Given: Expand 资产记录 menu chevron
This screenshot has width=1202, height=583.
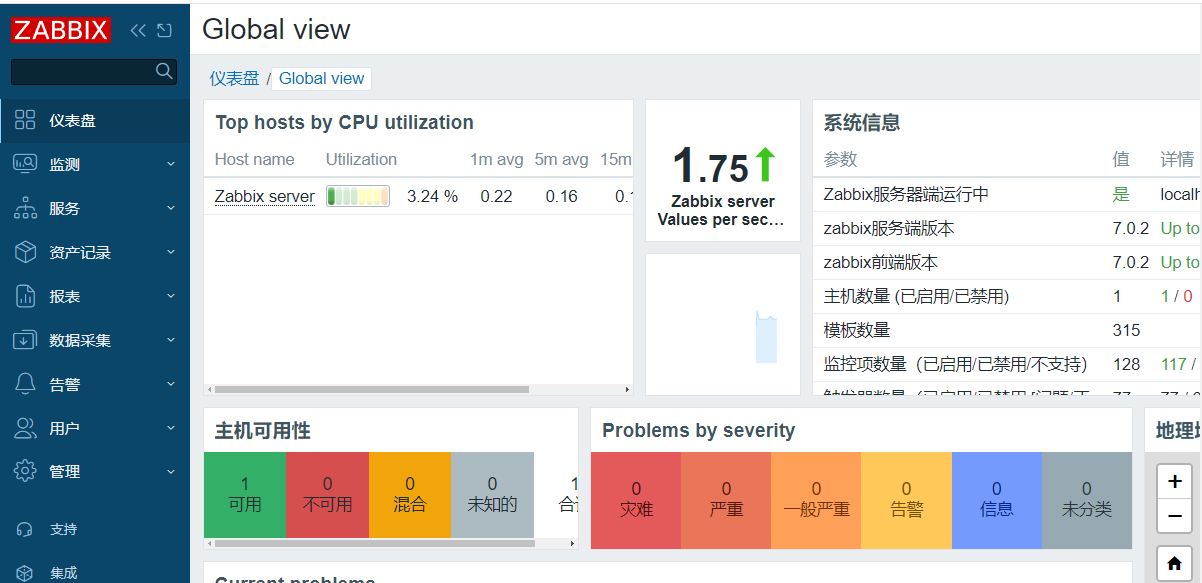Looking at the screenshot, I should click(x=171, y=252).
